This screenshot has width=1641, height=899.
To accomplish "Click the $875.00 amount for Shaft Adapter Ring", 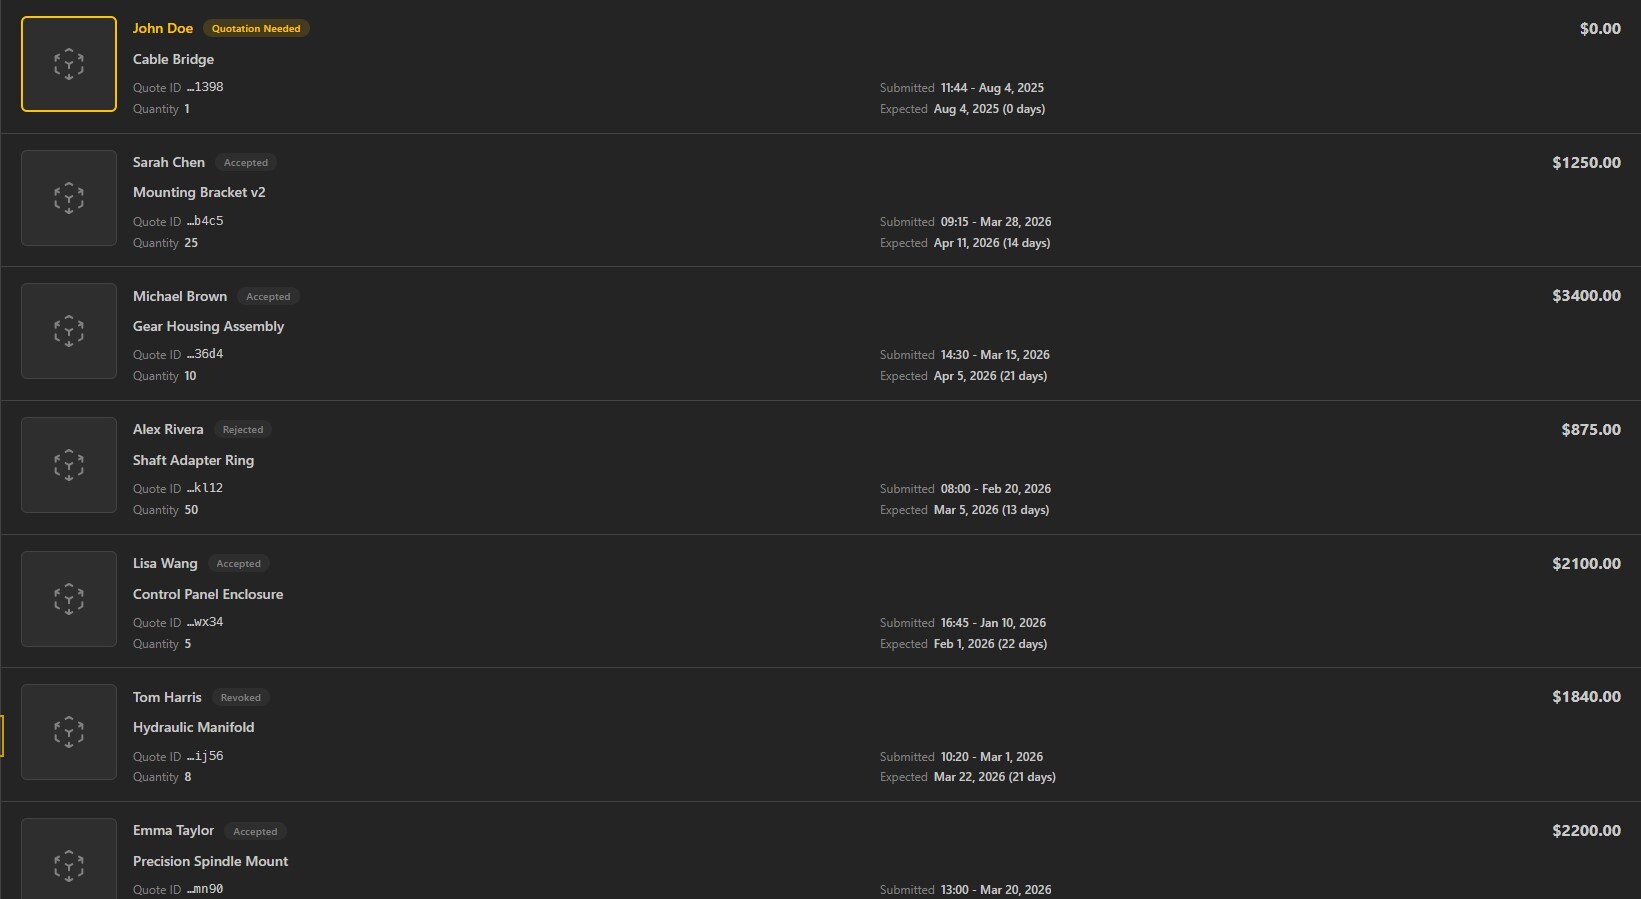I will 1591,429.
